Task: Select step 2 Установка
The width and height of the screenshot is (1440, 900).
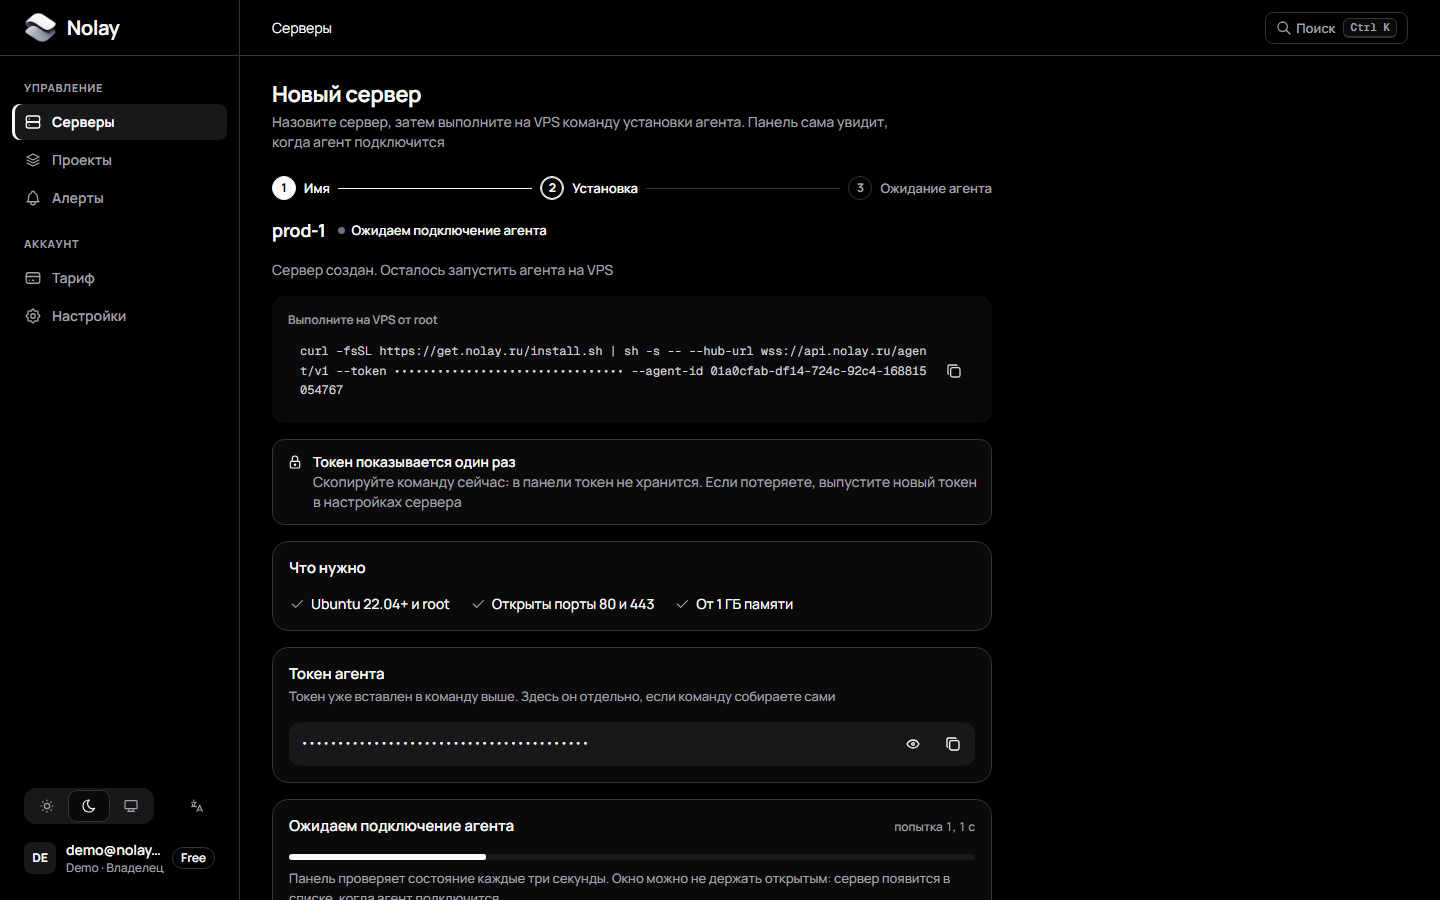Action: click(589, 188)
